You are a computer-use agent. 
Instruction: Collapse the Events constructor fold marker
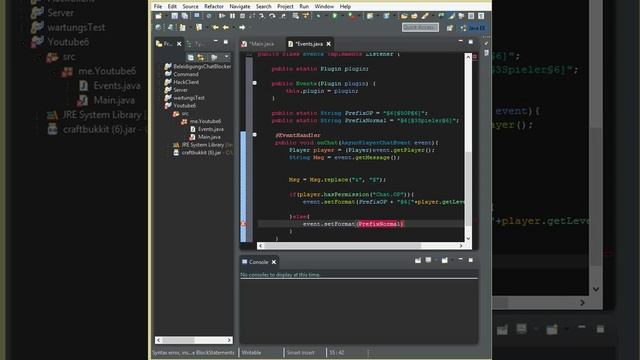click(x=255, y=83)
